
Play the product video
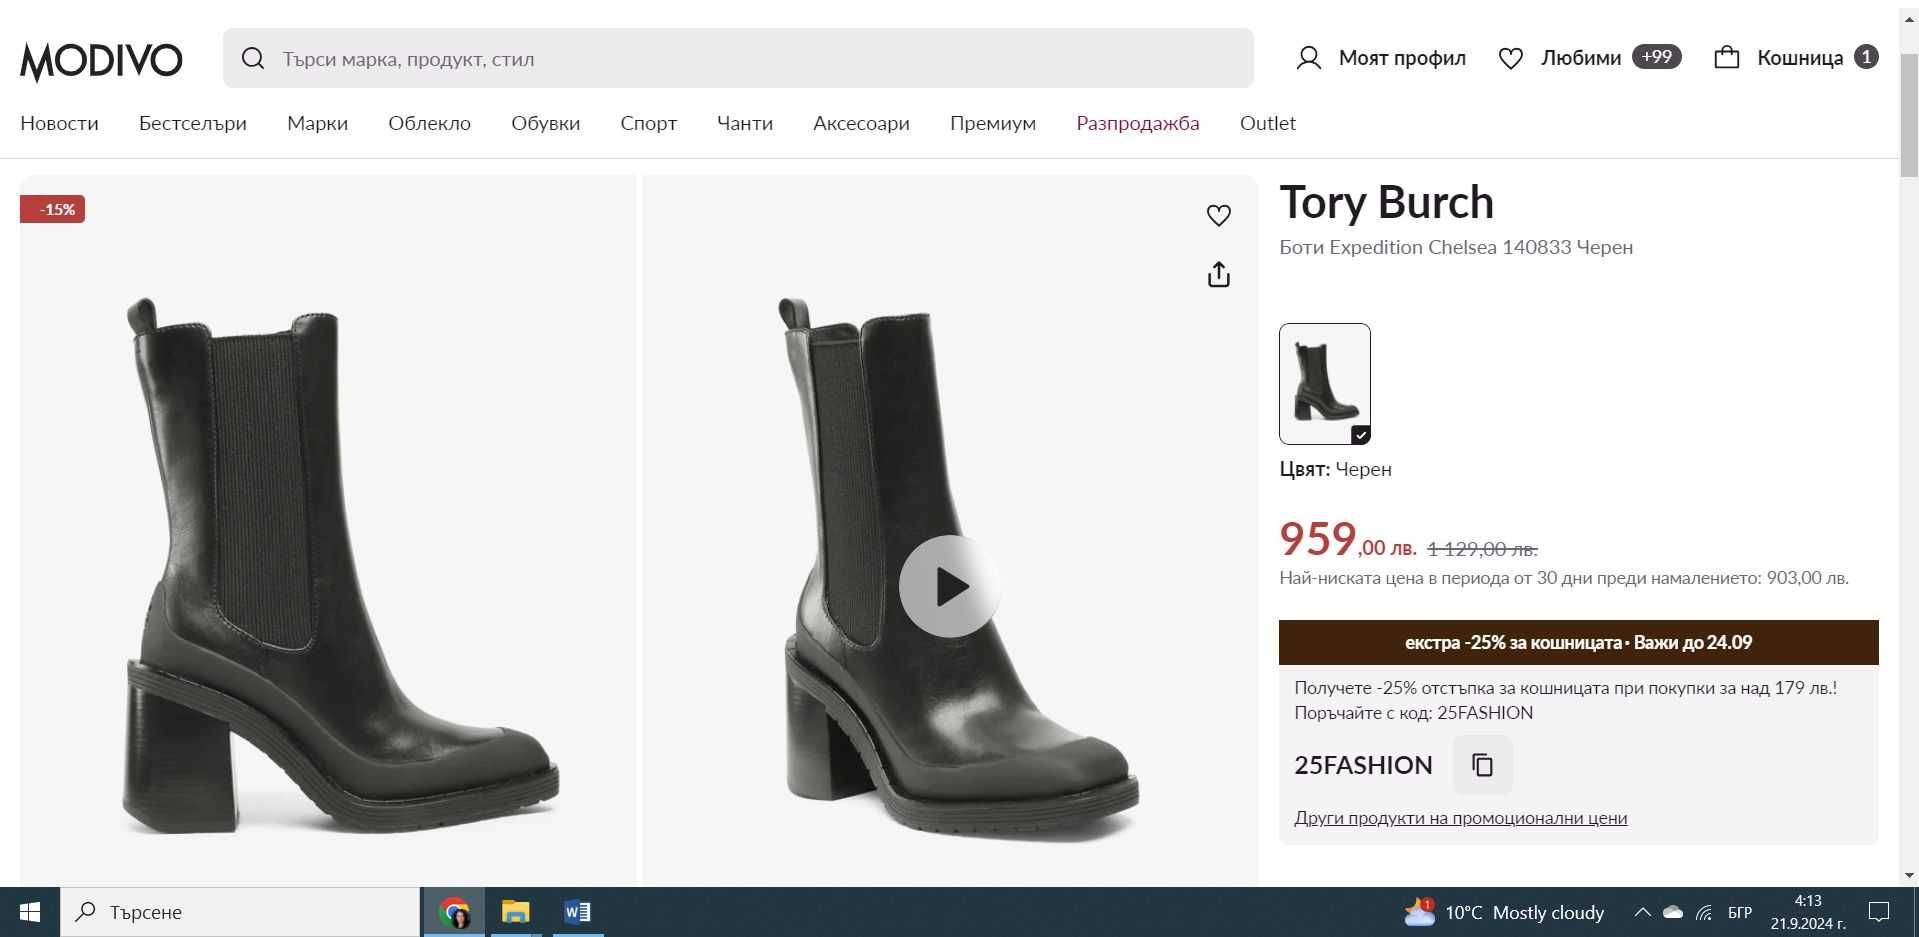coord(949,586)
